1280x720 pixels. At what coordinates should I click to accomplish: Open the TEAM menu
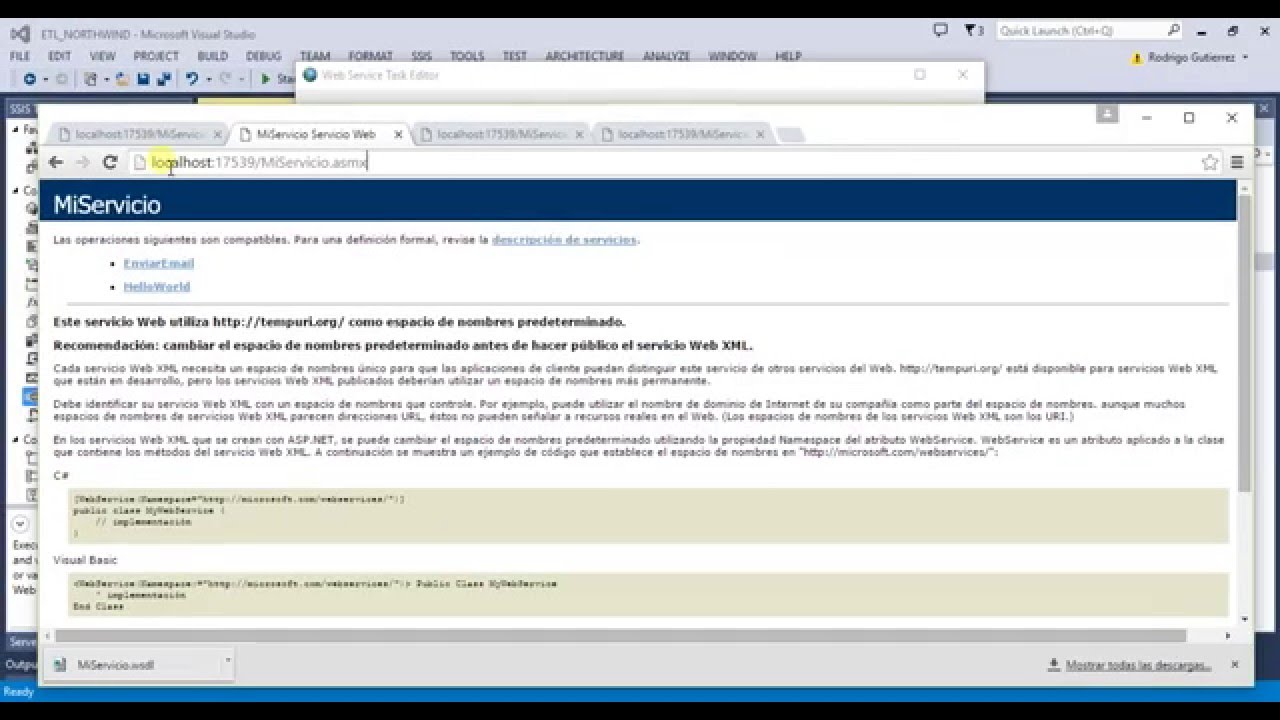click(x=315, y=56)
